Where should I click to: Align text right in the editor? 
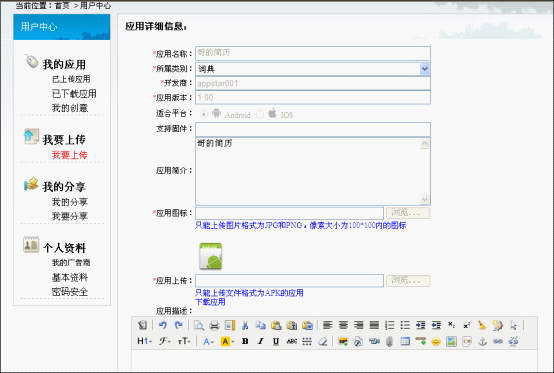(x=359, y=325)
